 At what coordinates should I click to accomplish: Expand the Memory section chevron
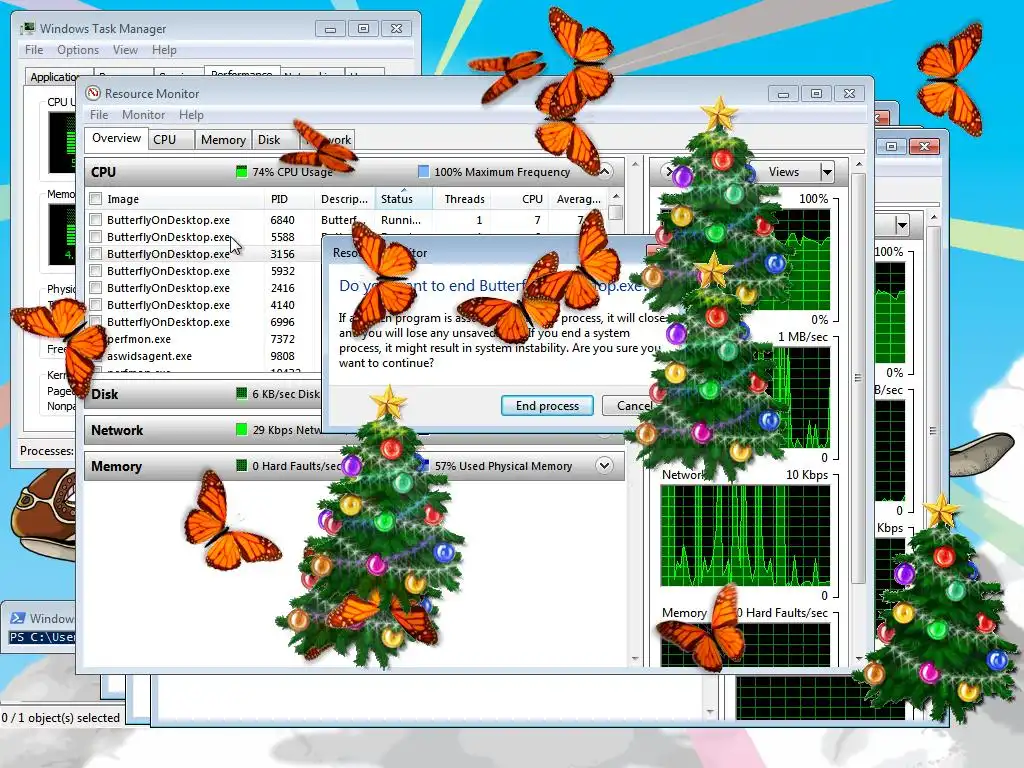[605, 466]
